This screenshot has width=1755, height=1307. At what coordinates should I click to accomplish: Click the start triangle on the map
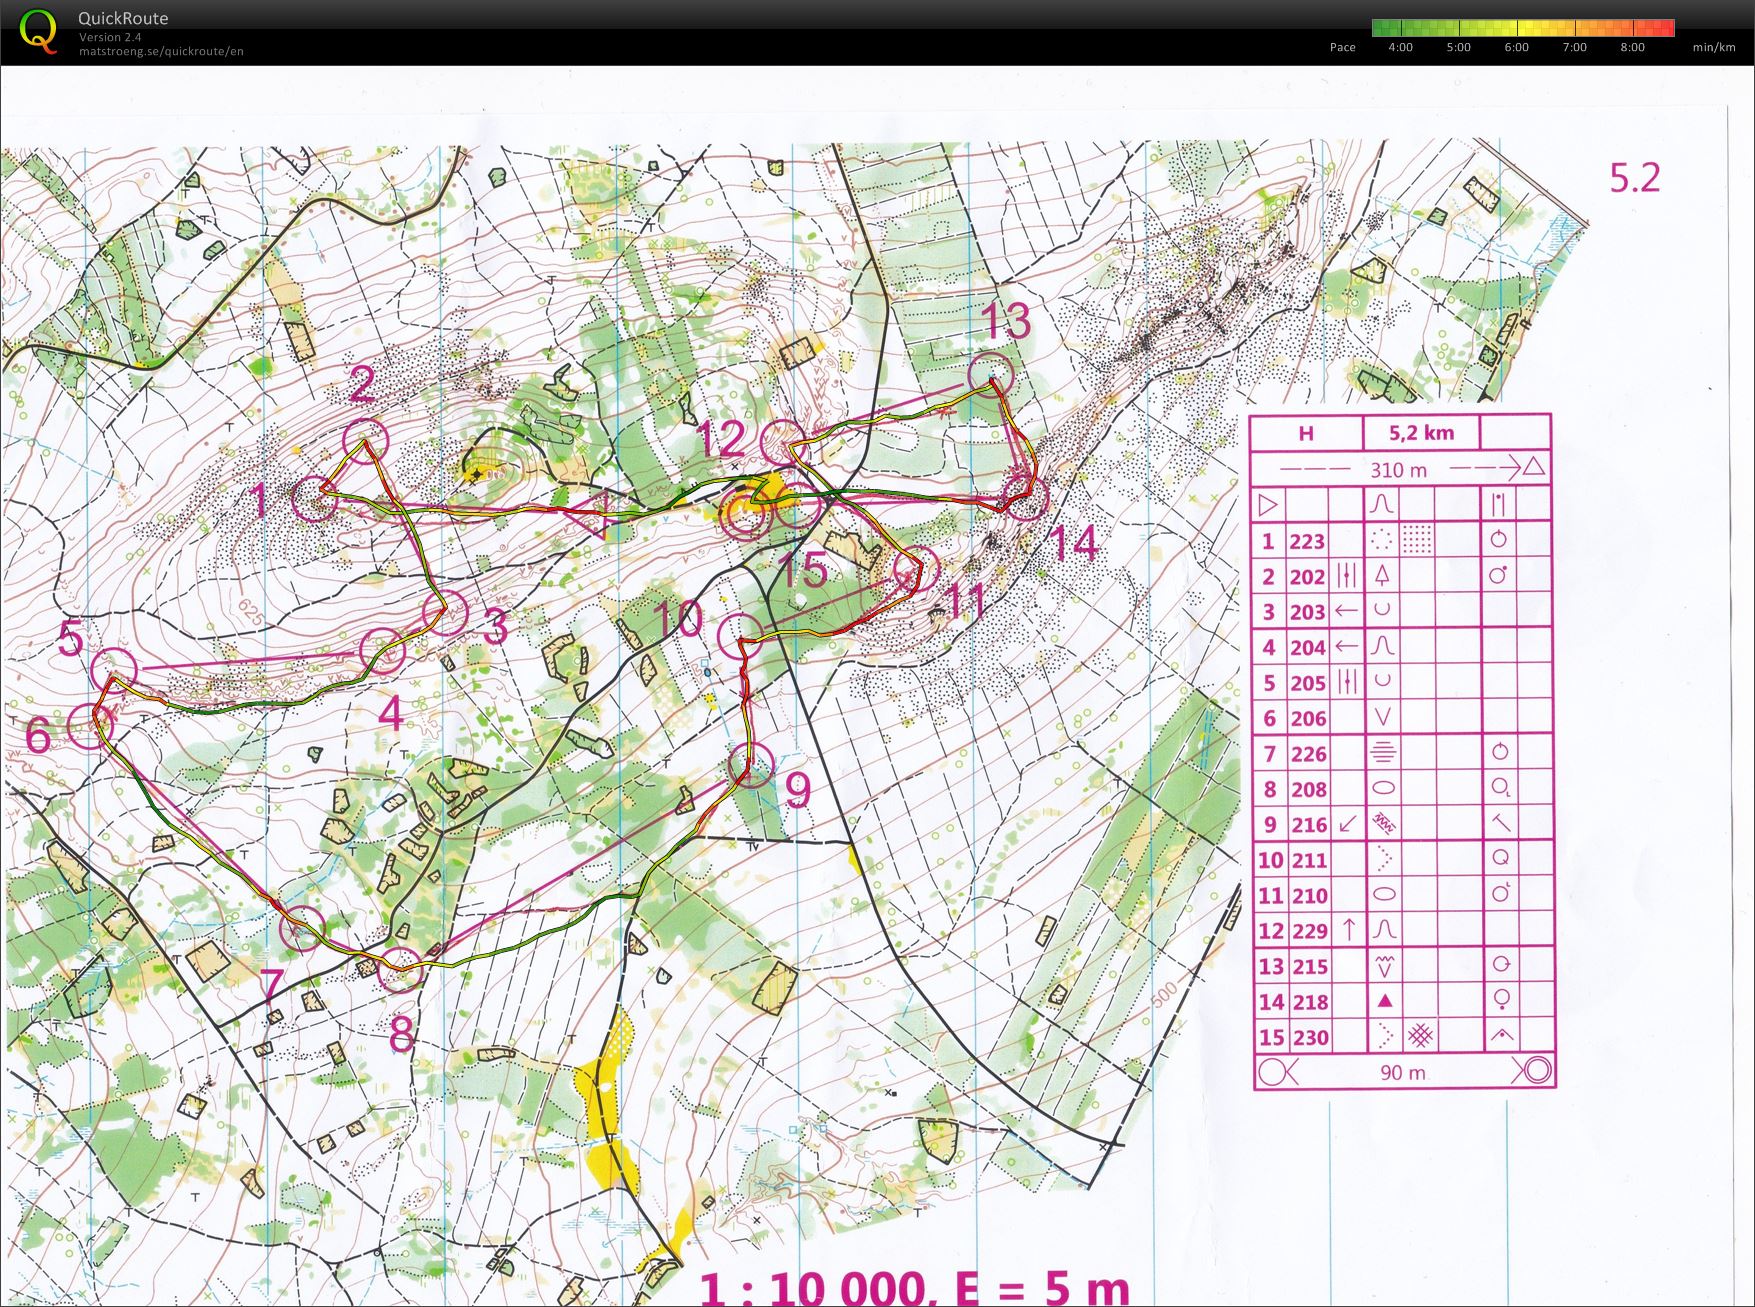tap(589, 515)
